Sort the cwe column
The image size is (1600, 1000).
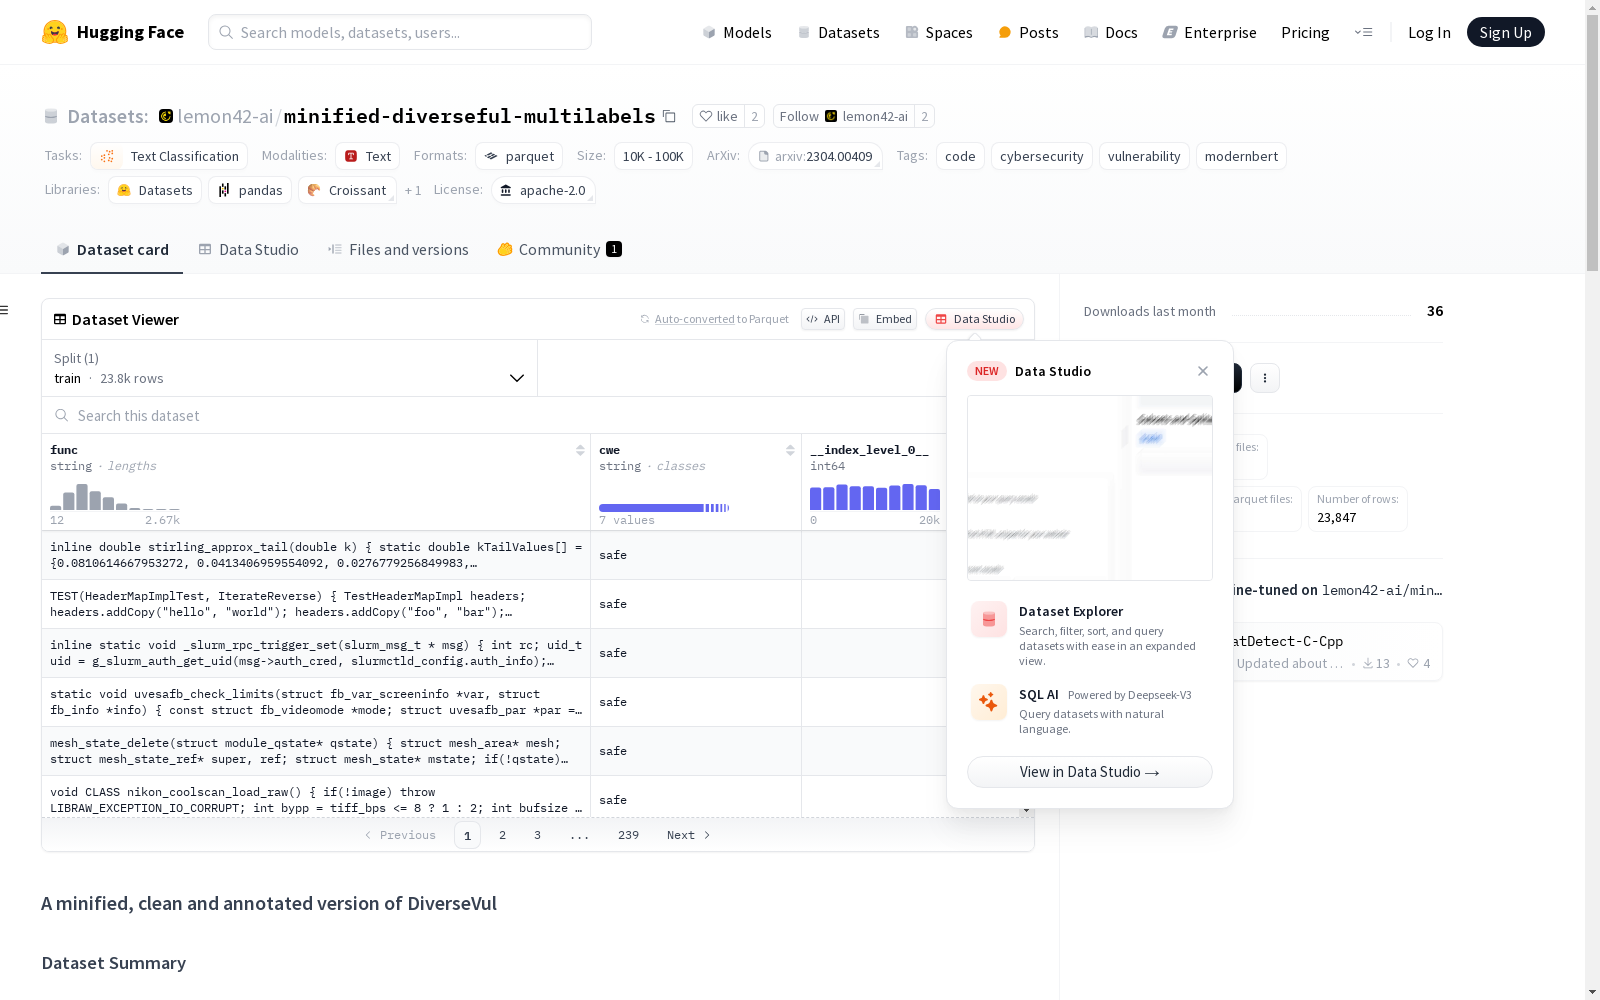[790, 450]
